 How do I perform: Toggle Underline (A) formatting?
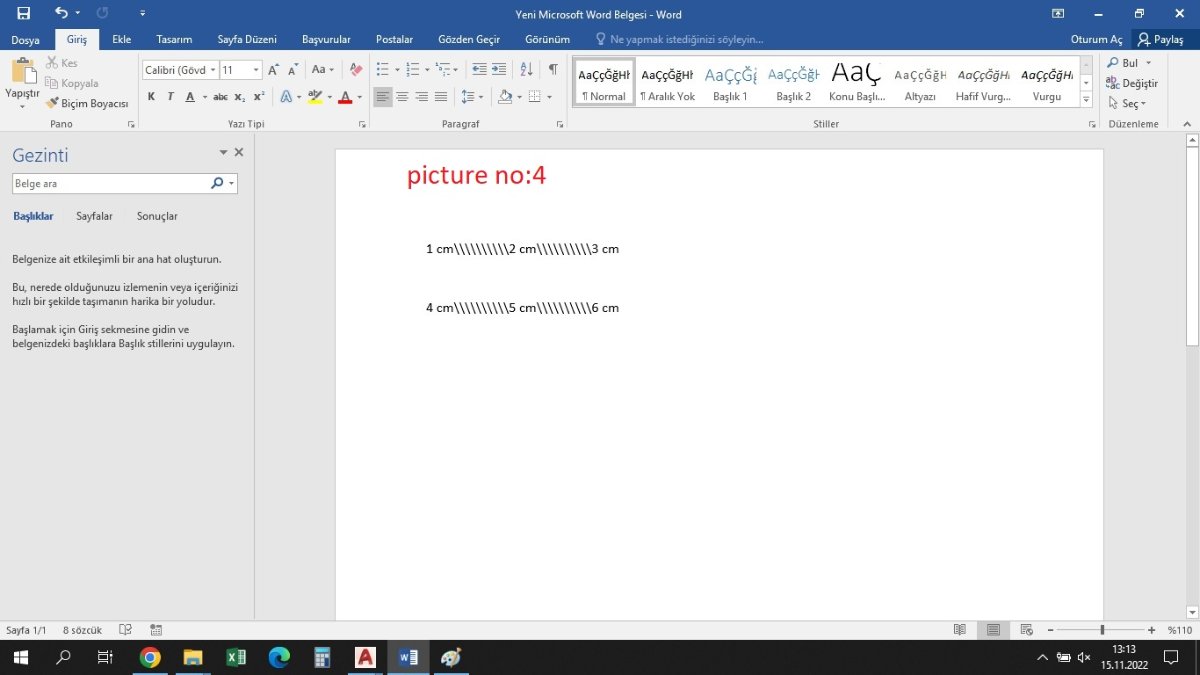pos(190,97)
